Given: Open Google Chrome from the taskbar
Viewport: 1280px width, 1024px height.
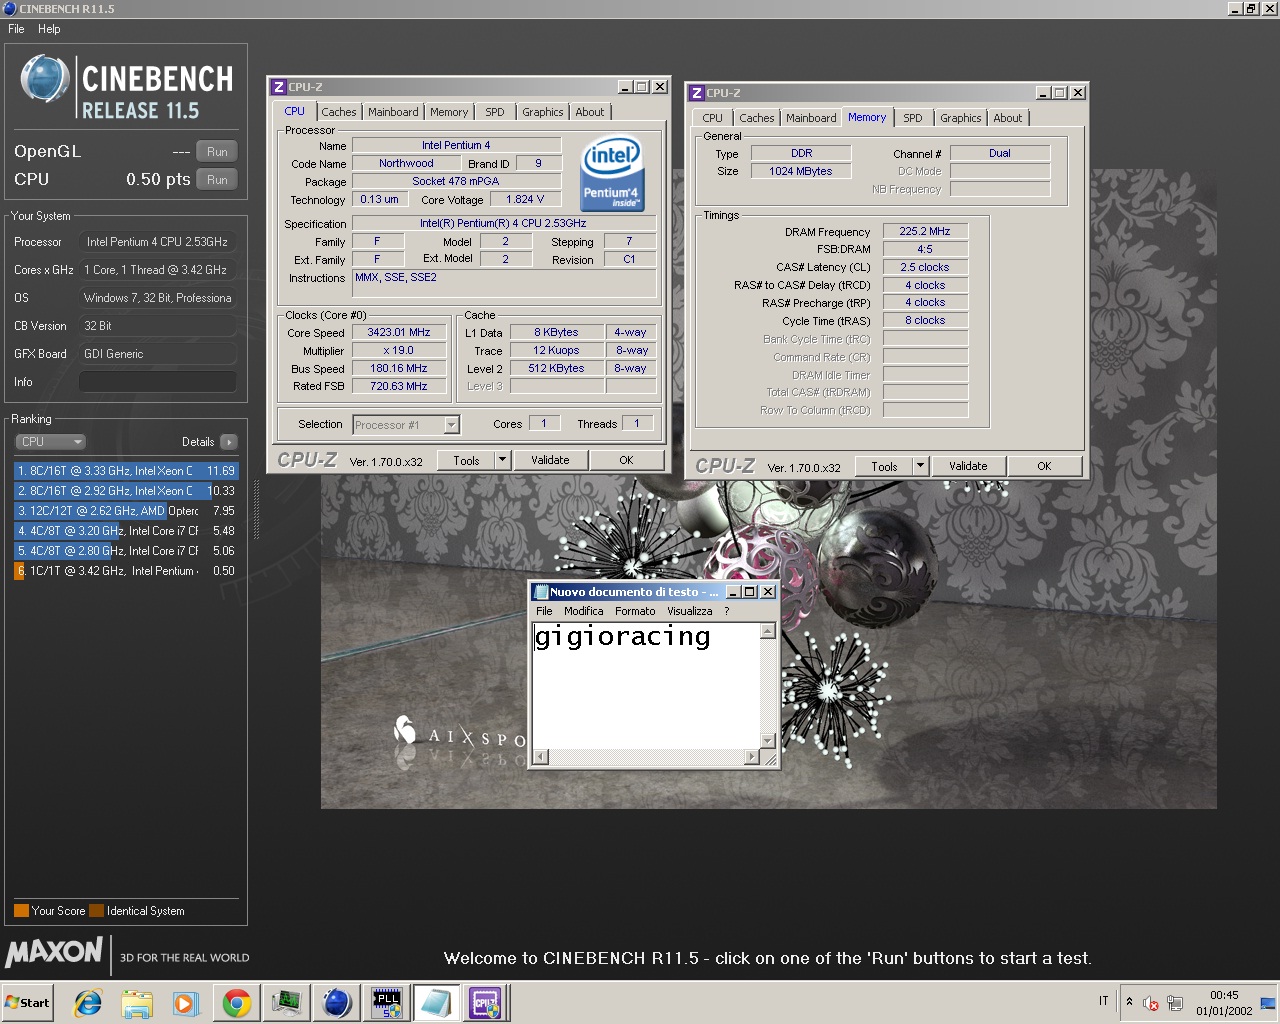Looking at the screenshot, I should [x=236, y=1003].
